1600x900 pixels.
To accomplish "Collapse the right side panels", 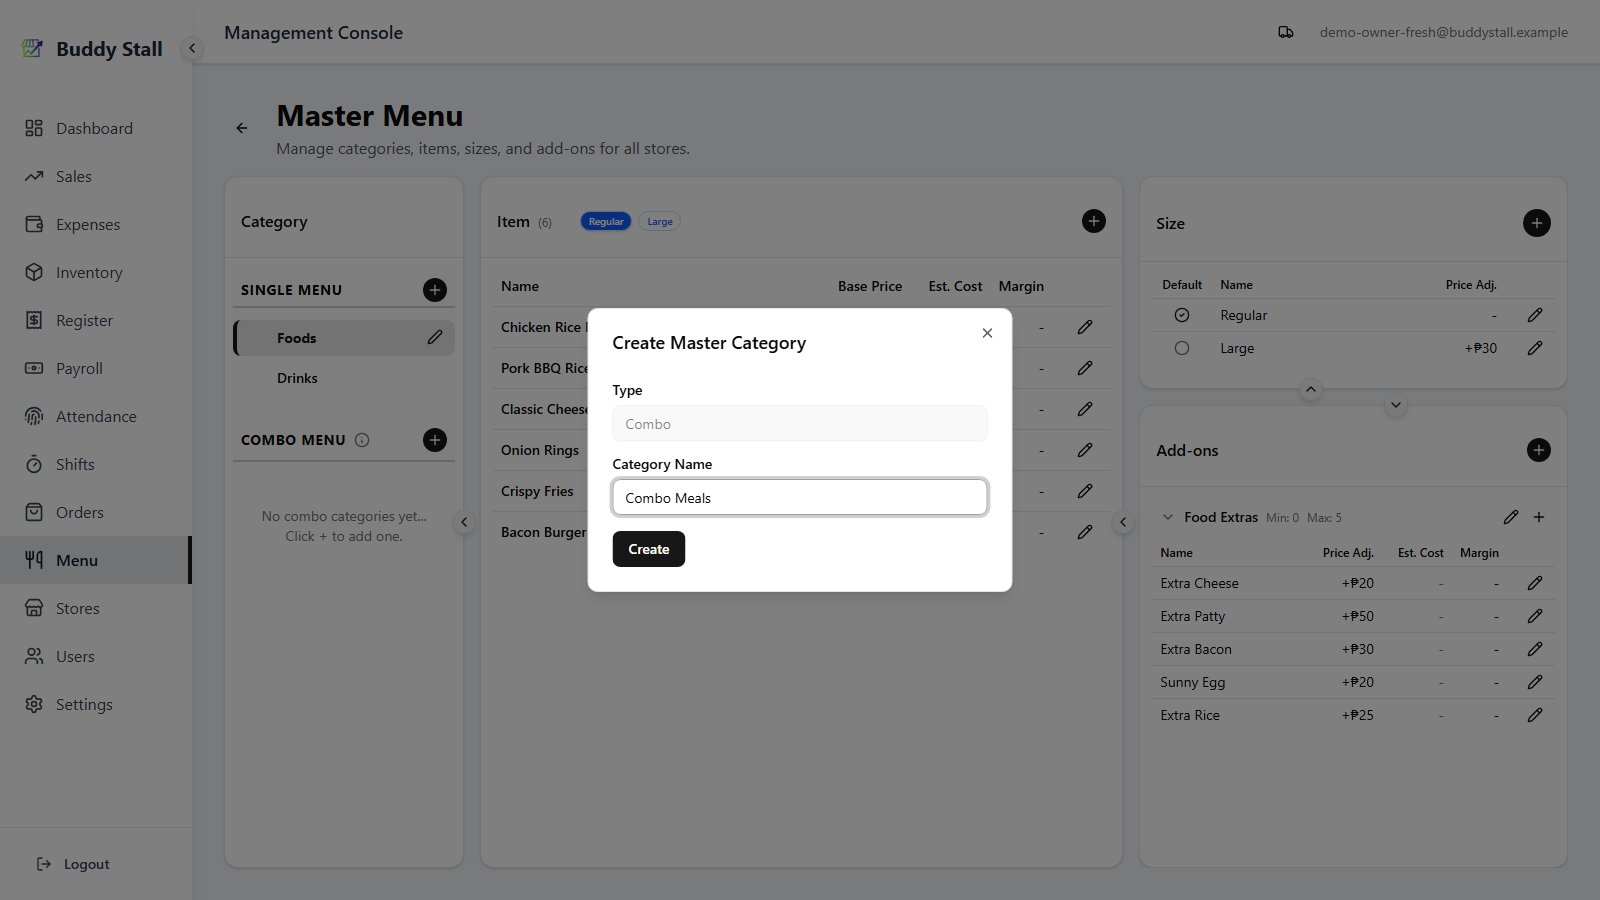I will 1123,522.
